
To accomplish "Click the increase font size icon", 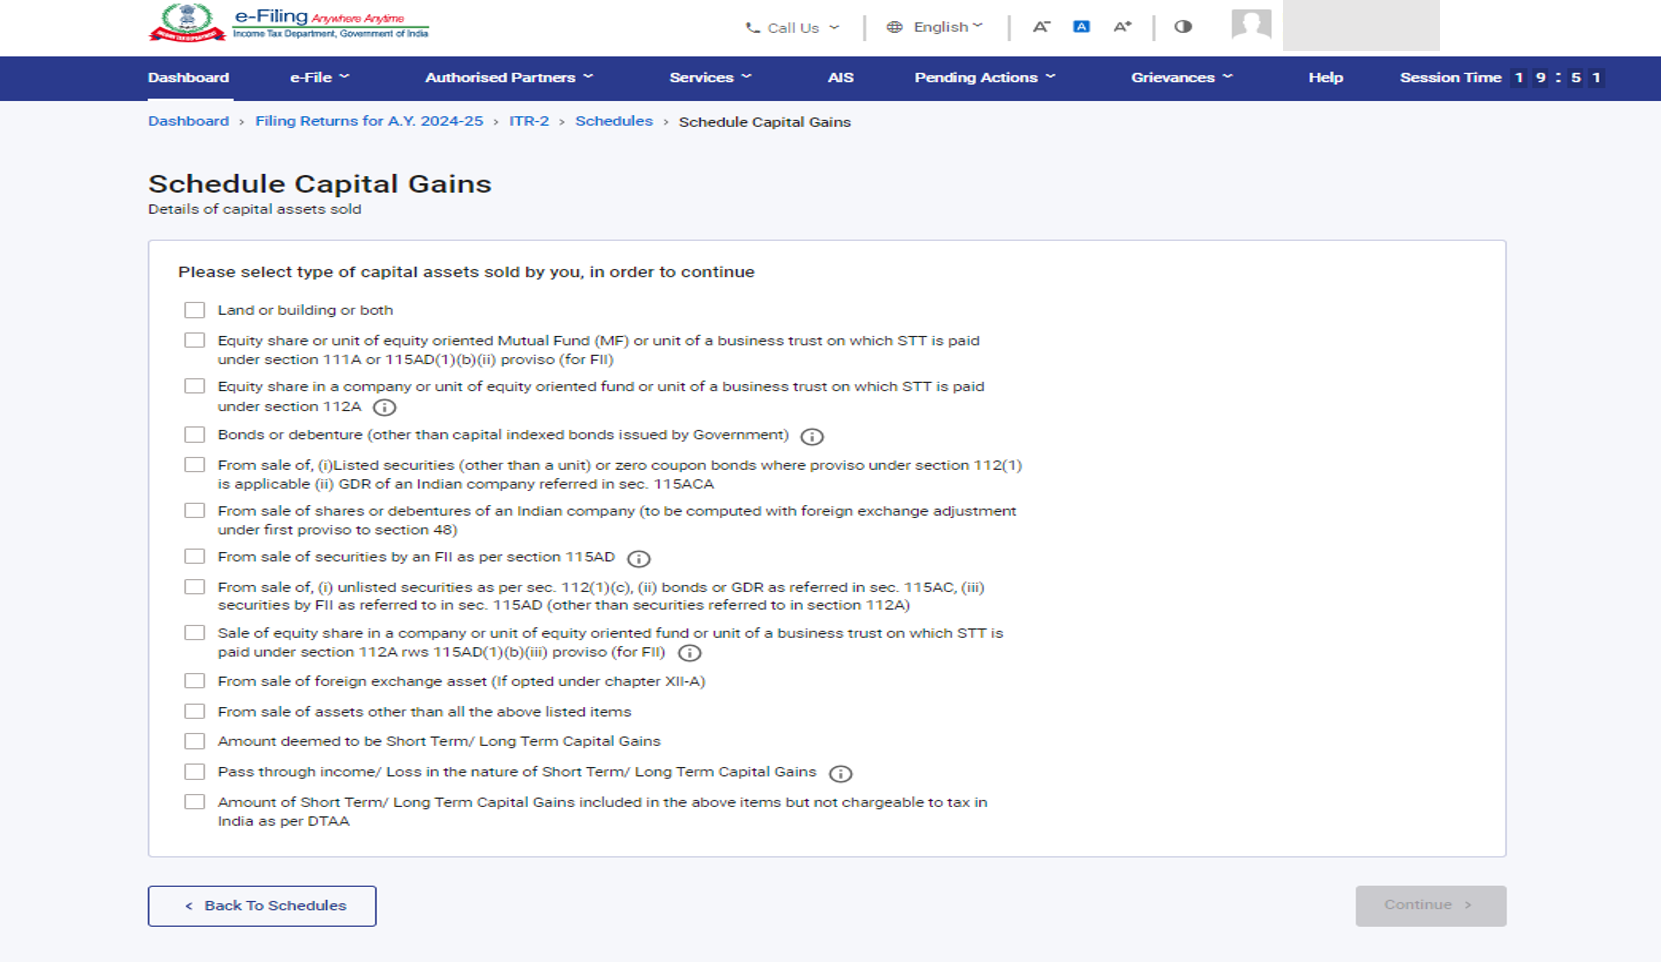I will (x=1122, y=27).
